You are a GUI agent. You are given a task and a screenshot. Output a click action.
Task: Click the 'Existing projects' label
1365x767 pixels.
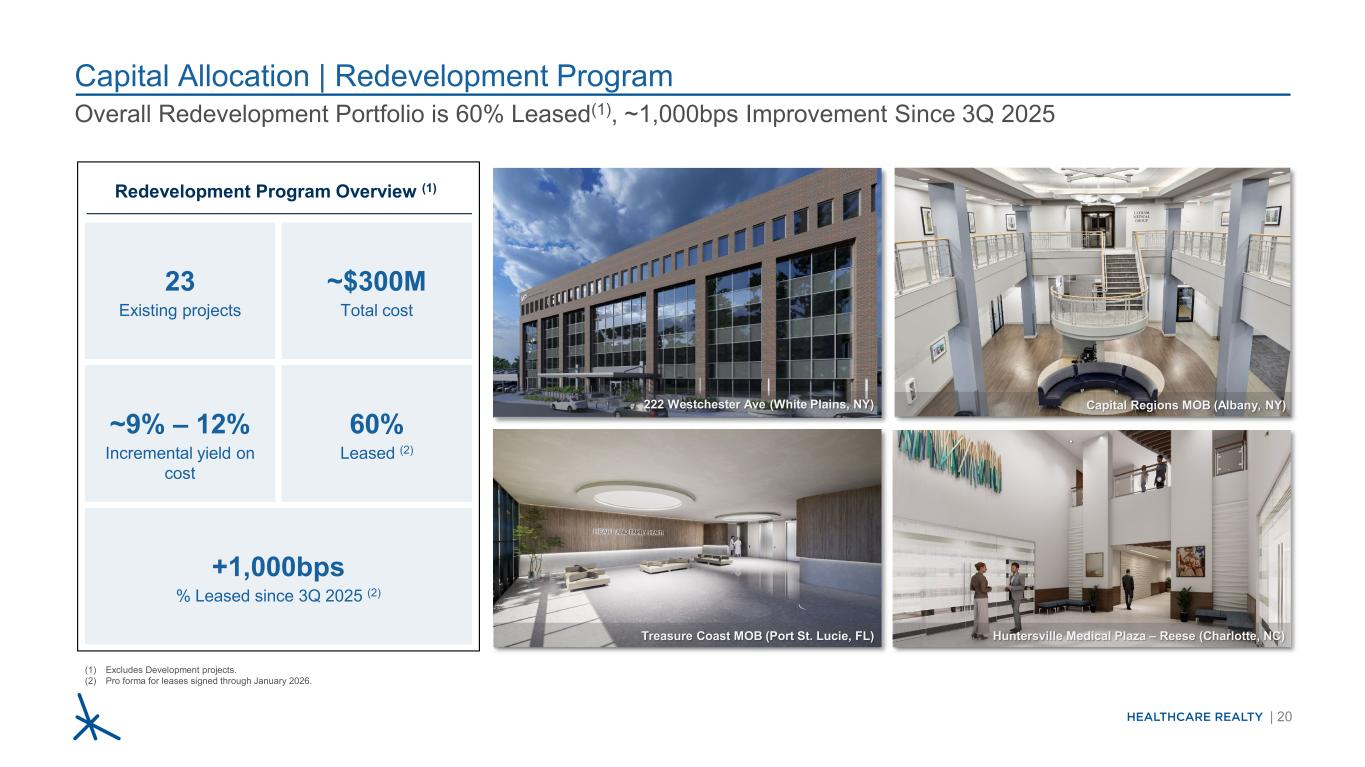pyautogui.click(x=180, y=311)
